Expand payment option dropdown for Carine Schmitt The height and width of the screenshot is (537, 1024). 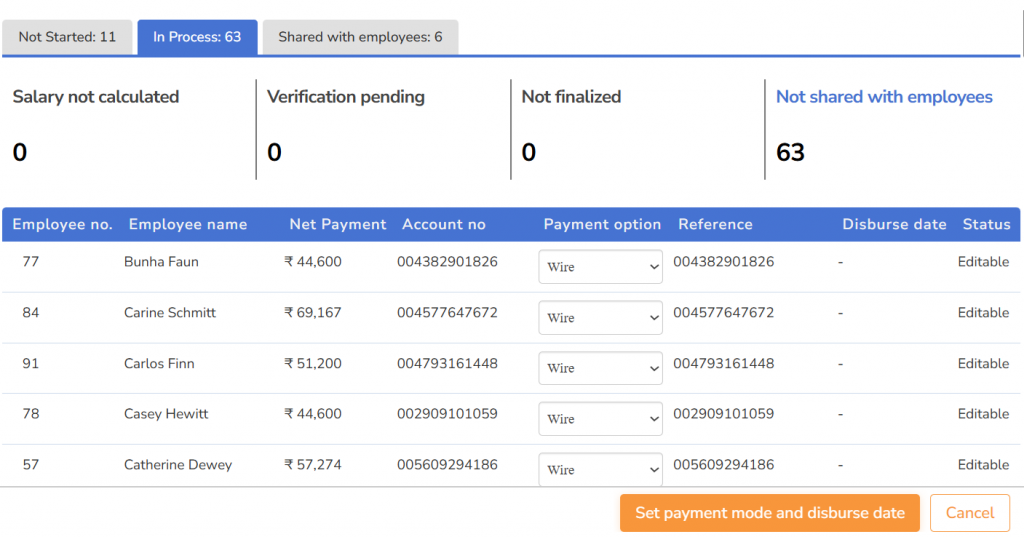(x=600, y=318)
